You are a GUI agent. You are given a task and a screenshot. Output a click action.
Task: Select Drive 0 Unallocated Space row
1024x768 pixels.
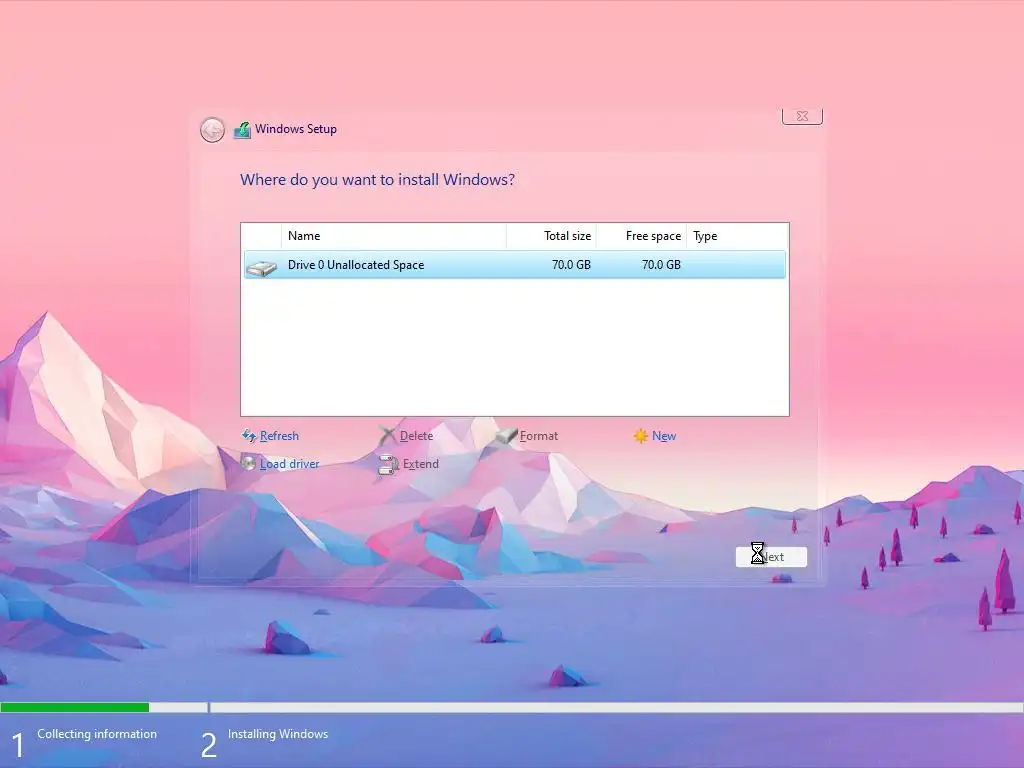[515, 264]
